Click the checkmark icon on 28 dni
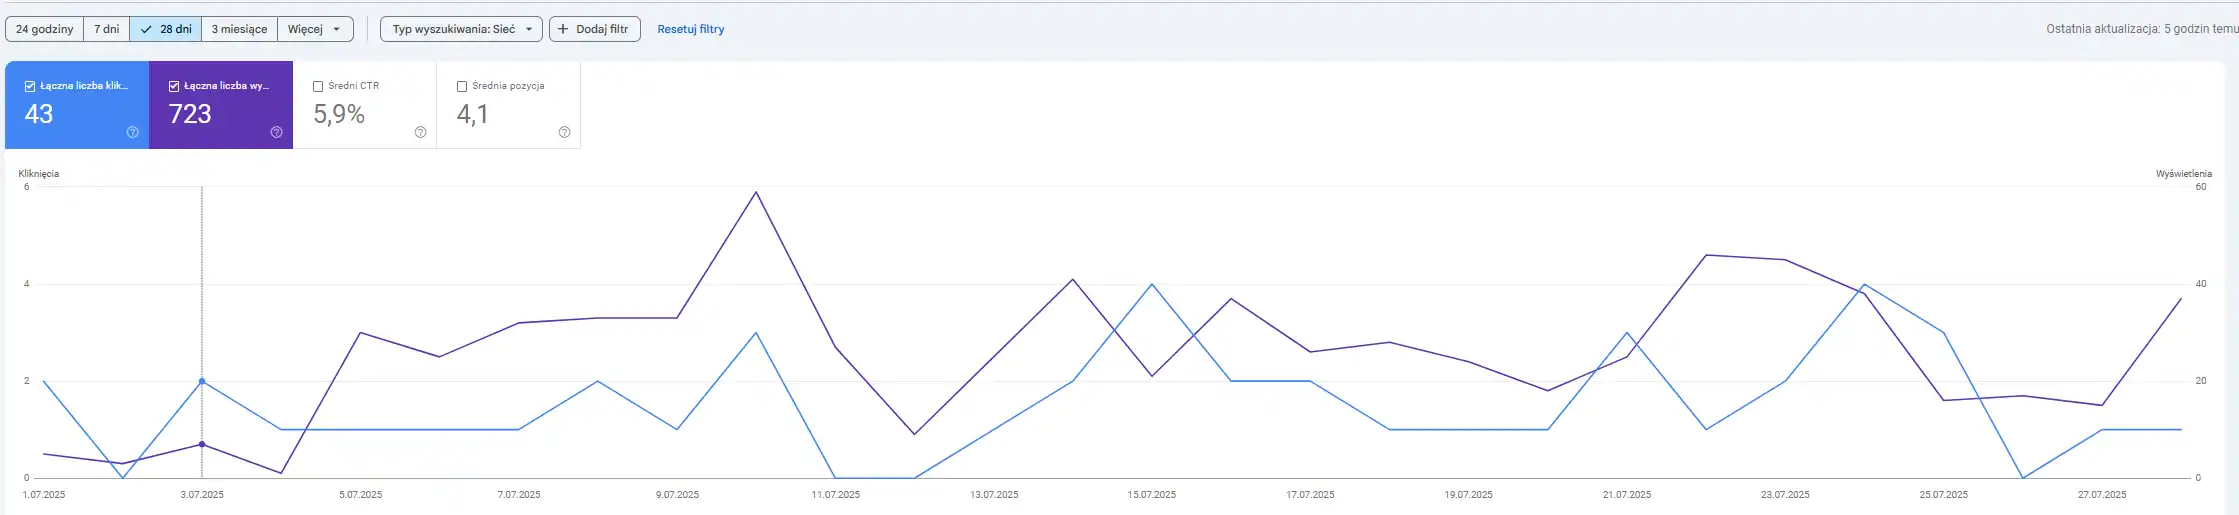 click(146, 29)
